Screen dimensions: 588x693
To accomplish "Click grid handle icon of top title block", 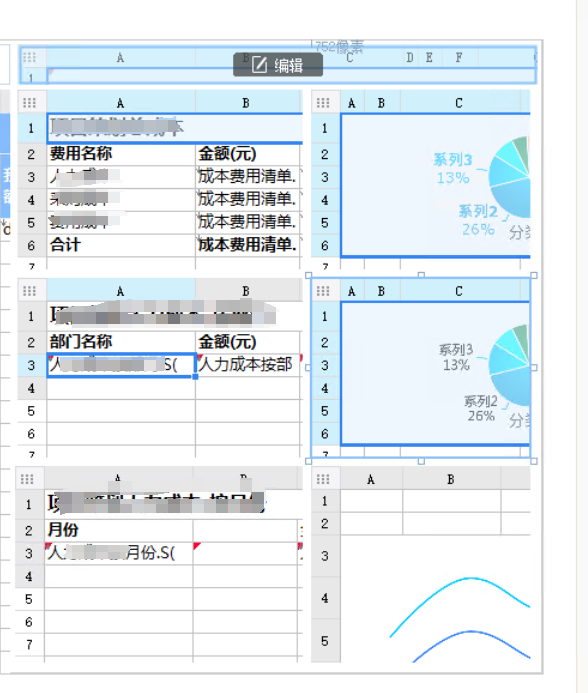I will coord(29,57).
